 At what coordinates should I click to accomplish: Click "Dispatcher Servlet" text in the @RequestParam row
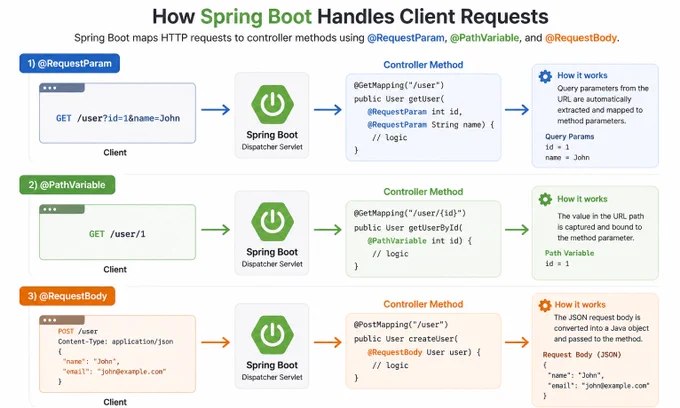(x=272, y=147)
